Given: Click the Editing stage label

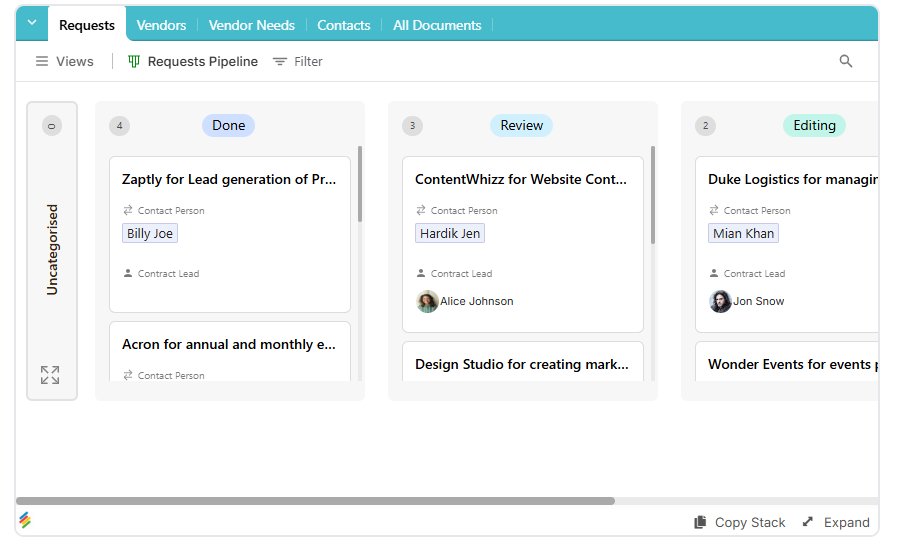Looking at the screenshot, I should click(x=814, y=126).
